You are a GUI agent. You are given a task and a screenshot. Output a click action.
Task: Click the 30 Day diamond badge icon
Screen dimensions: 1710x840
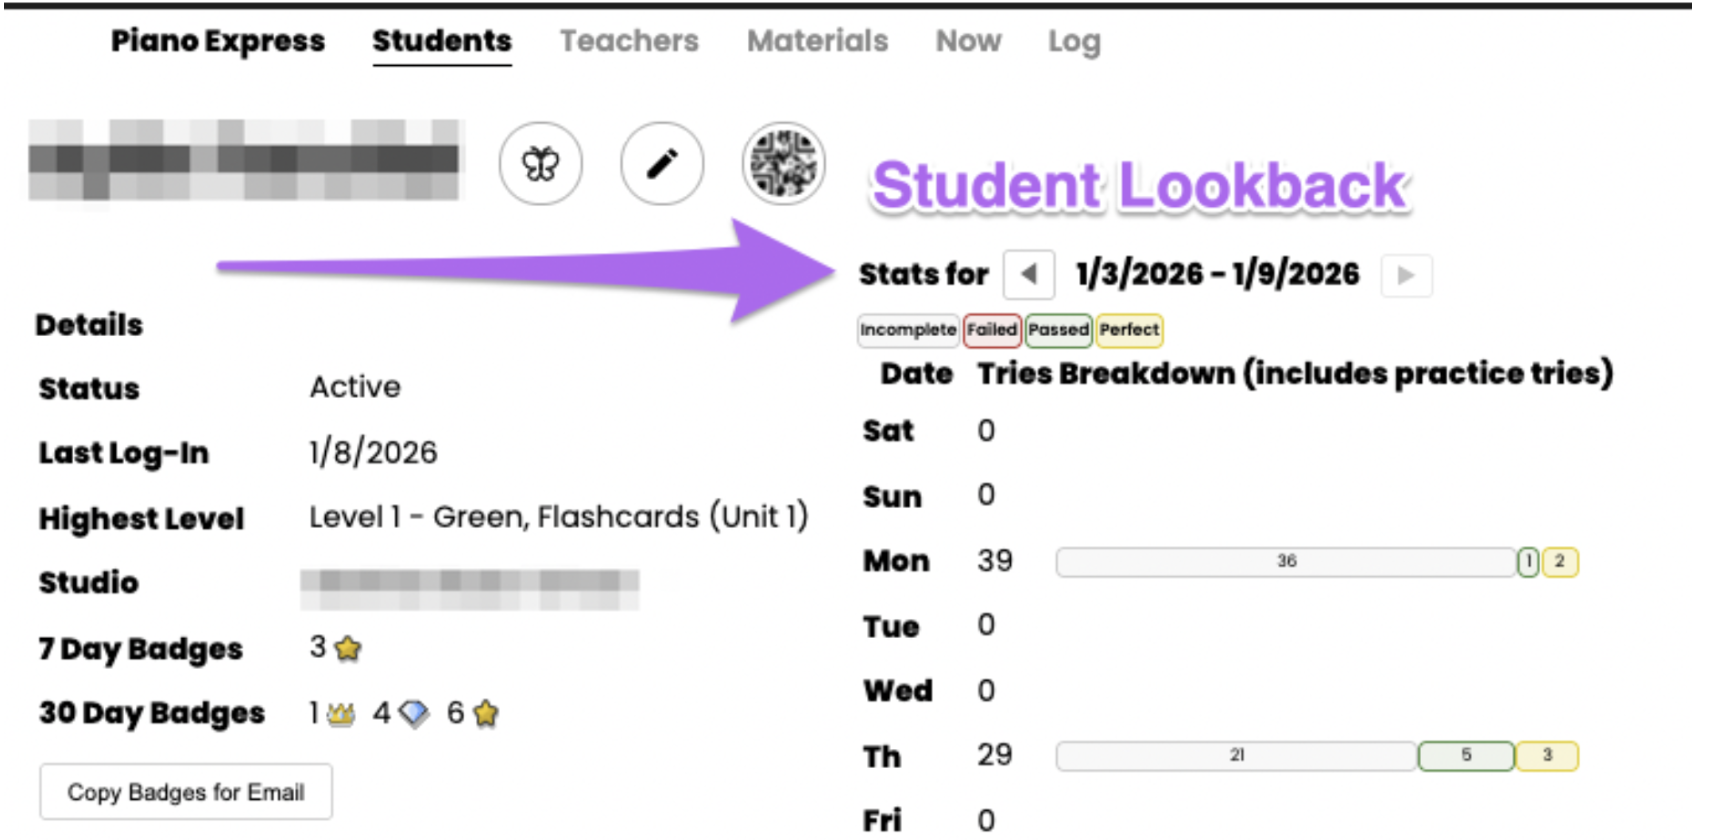[x=413, y=714]
